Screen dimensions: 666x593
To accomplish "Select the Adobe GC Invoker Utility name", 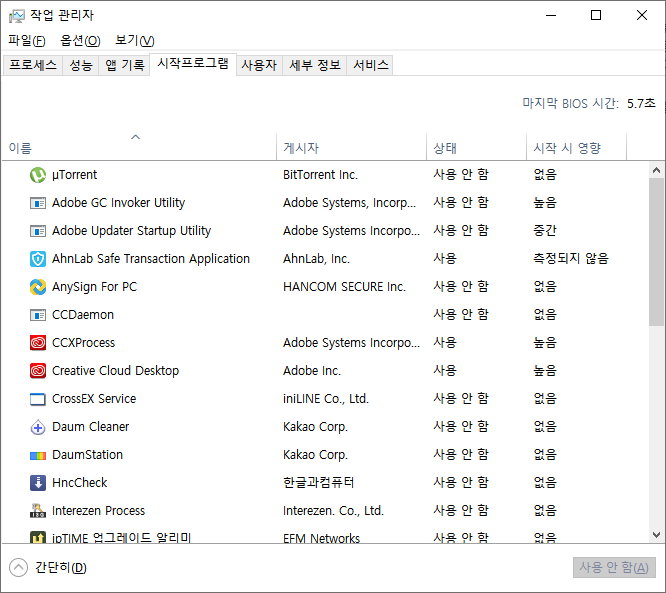I will point(119,203).
